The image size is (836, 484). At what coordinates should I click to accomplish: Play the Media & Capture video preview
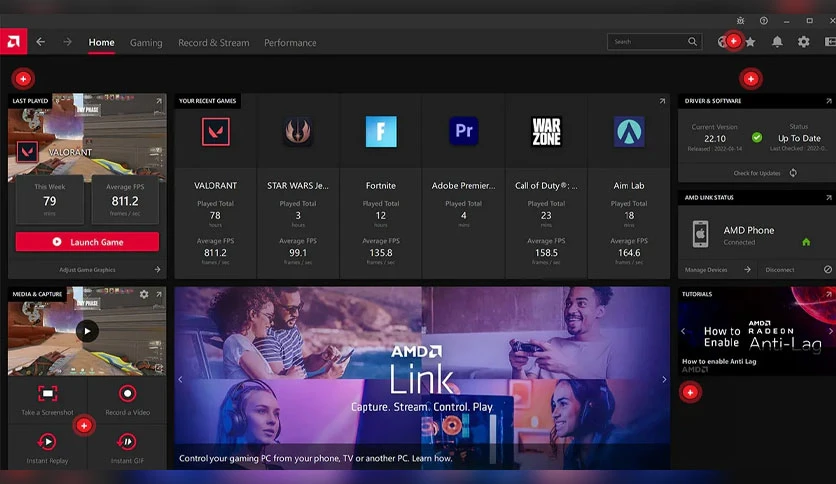(87, 331)
